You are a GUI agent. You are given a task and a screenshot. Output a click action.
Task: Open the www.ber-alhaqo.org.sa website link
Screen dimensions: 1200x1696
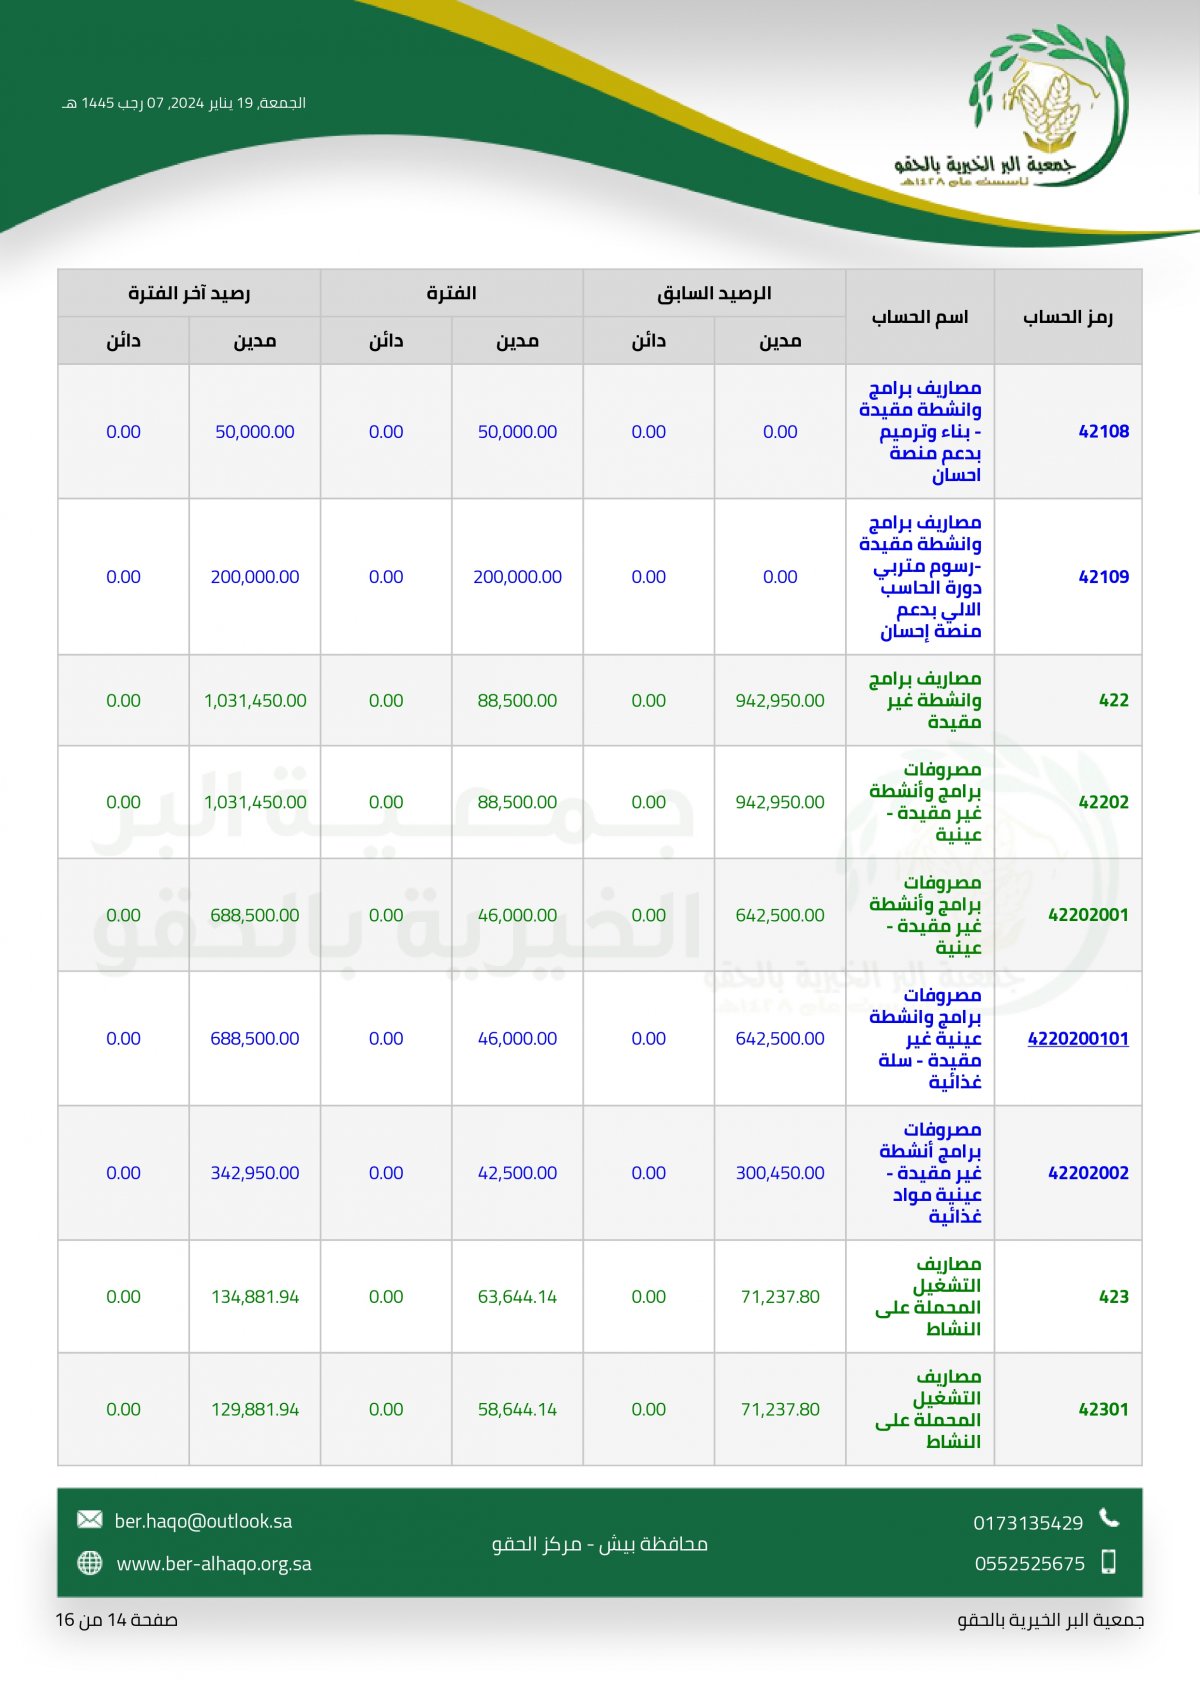pyautogui.click(x=214, y=1564)
